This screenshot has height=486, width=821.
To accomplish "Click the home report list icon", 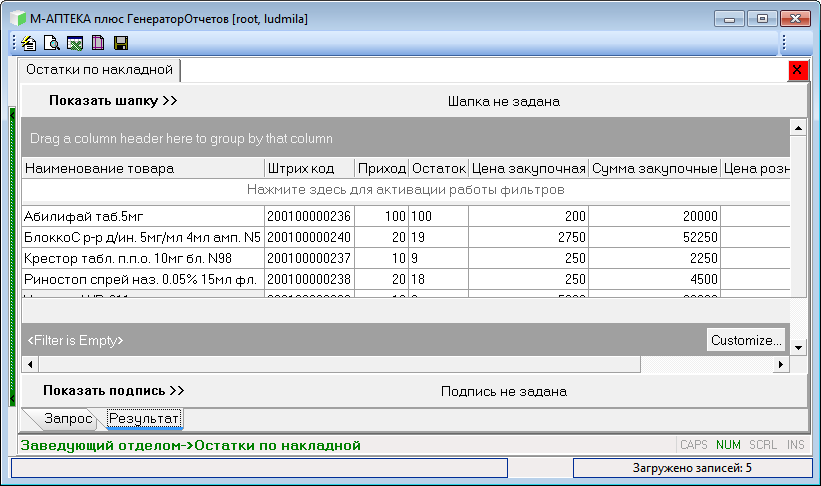I will point(28,43).
